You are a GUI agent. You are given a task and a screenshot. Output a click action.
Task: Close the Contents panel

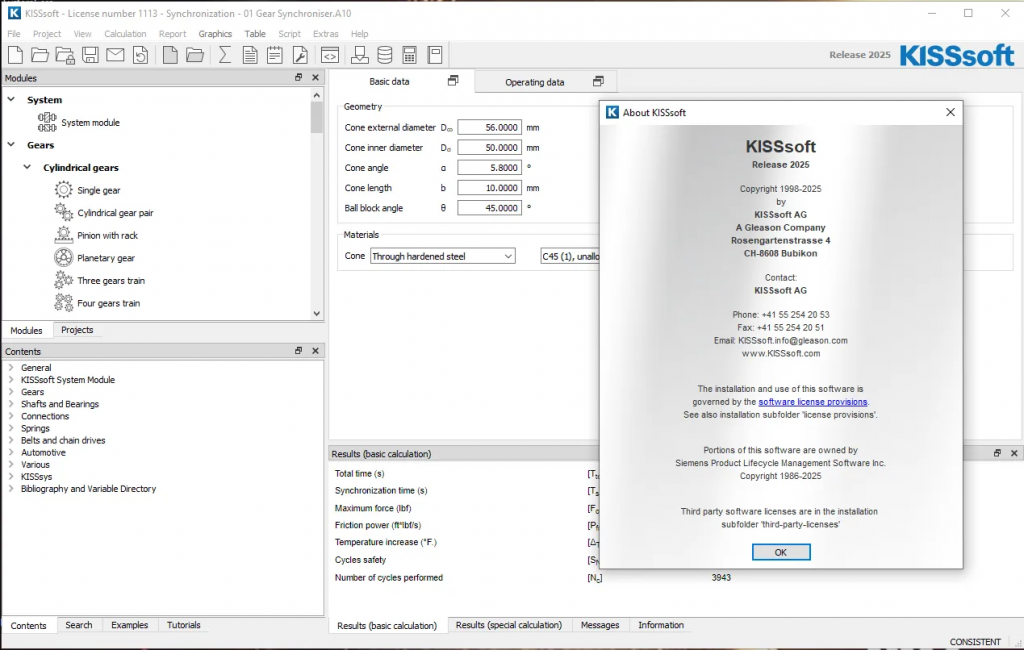[315, 351]
